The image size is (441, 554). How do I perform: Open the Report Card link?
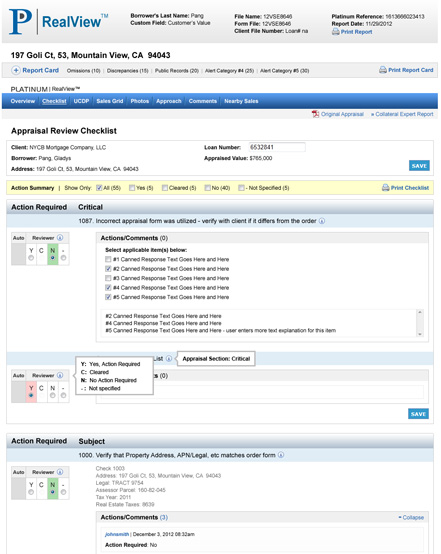41,70
